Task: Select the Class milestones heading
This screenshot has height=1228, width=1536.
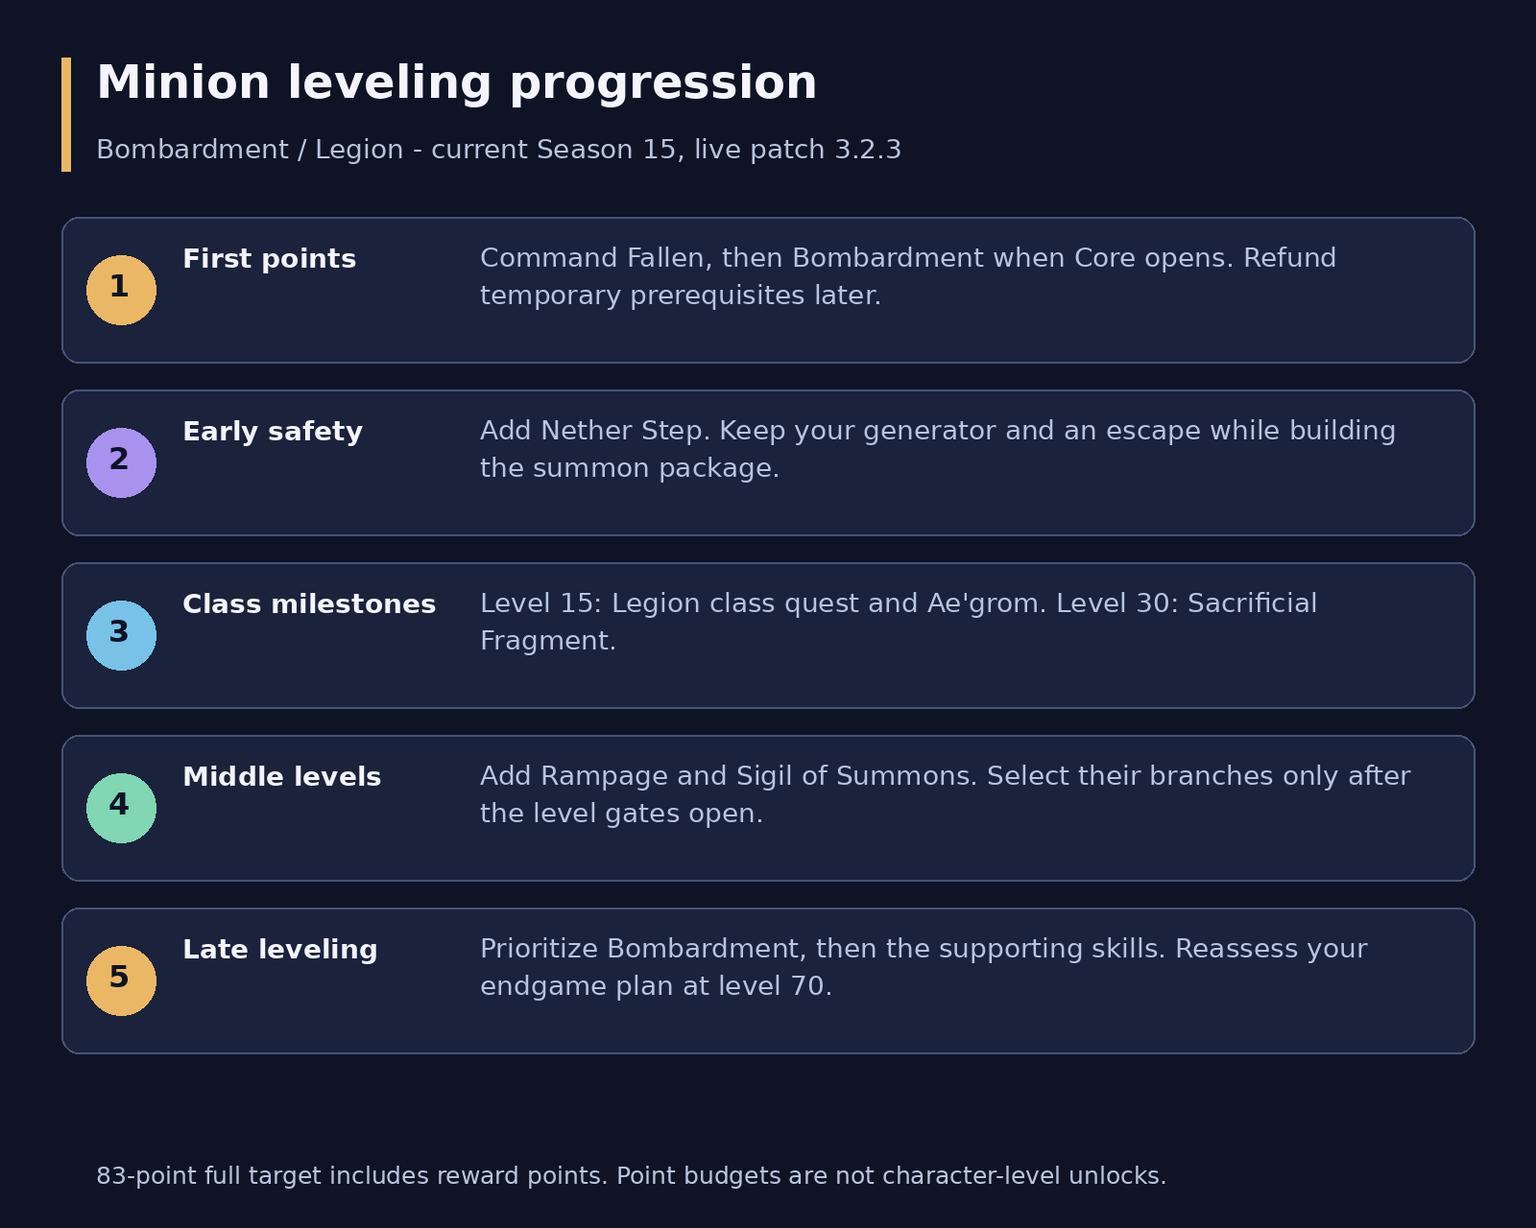Action: [x=309, y=605]
